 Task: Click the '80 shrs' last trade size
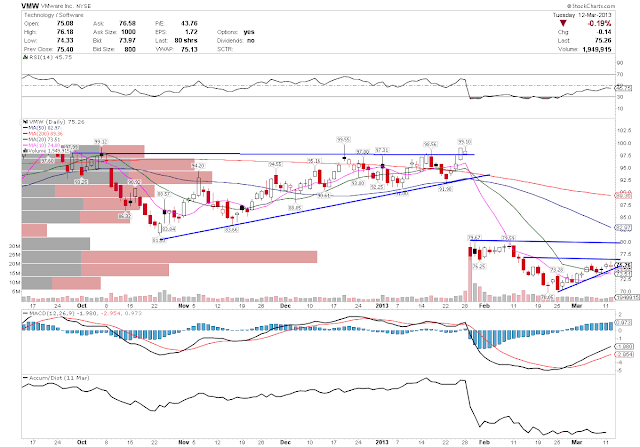186,40
